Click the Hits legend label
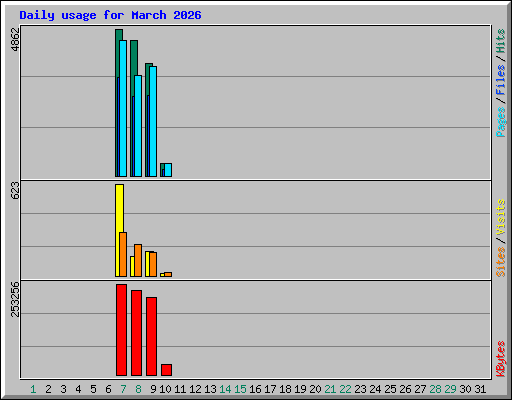512x400 pixels. (x=501, y=41)
